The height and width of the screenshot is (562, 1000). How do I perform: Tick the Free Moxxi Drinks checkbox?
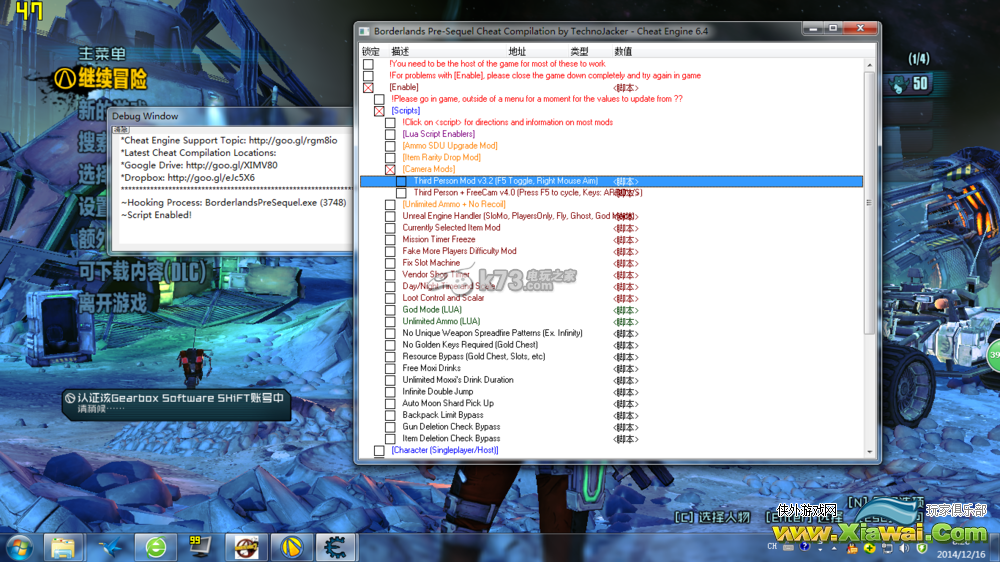pos(390,369)
